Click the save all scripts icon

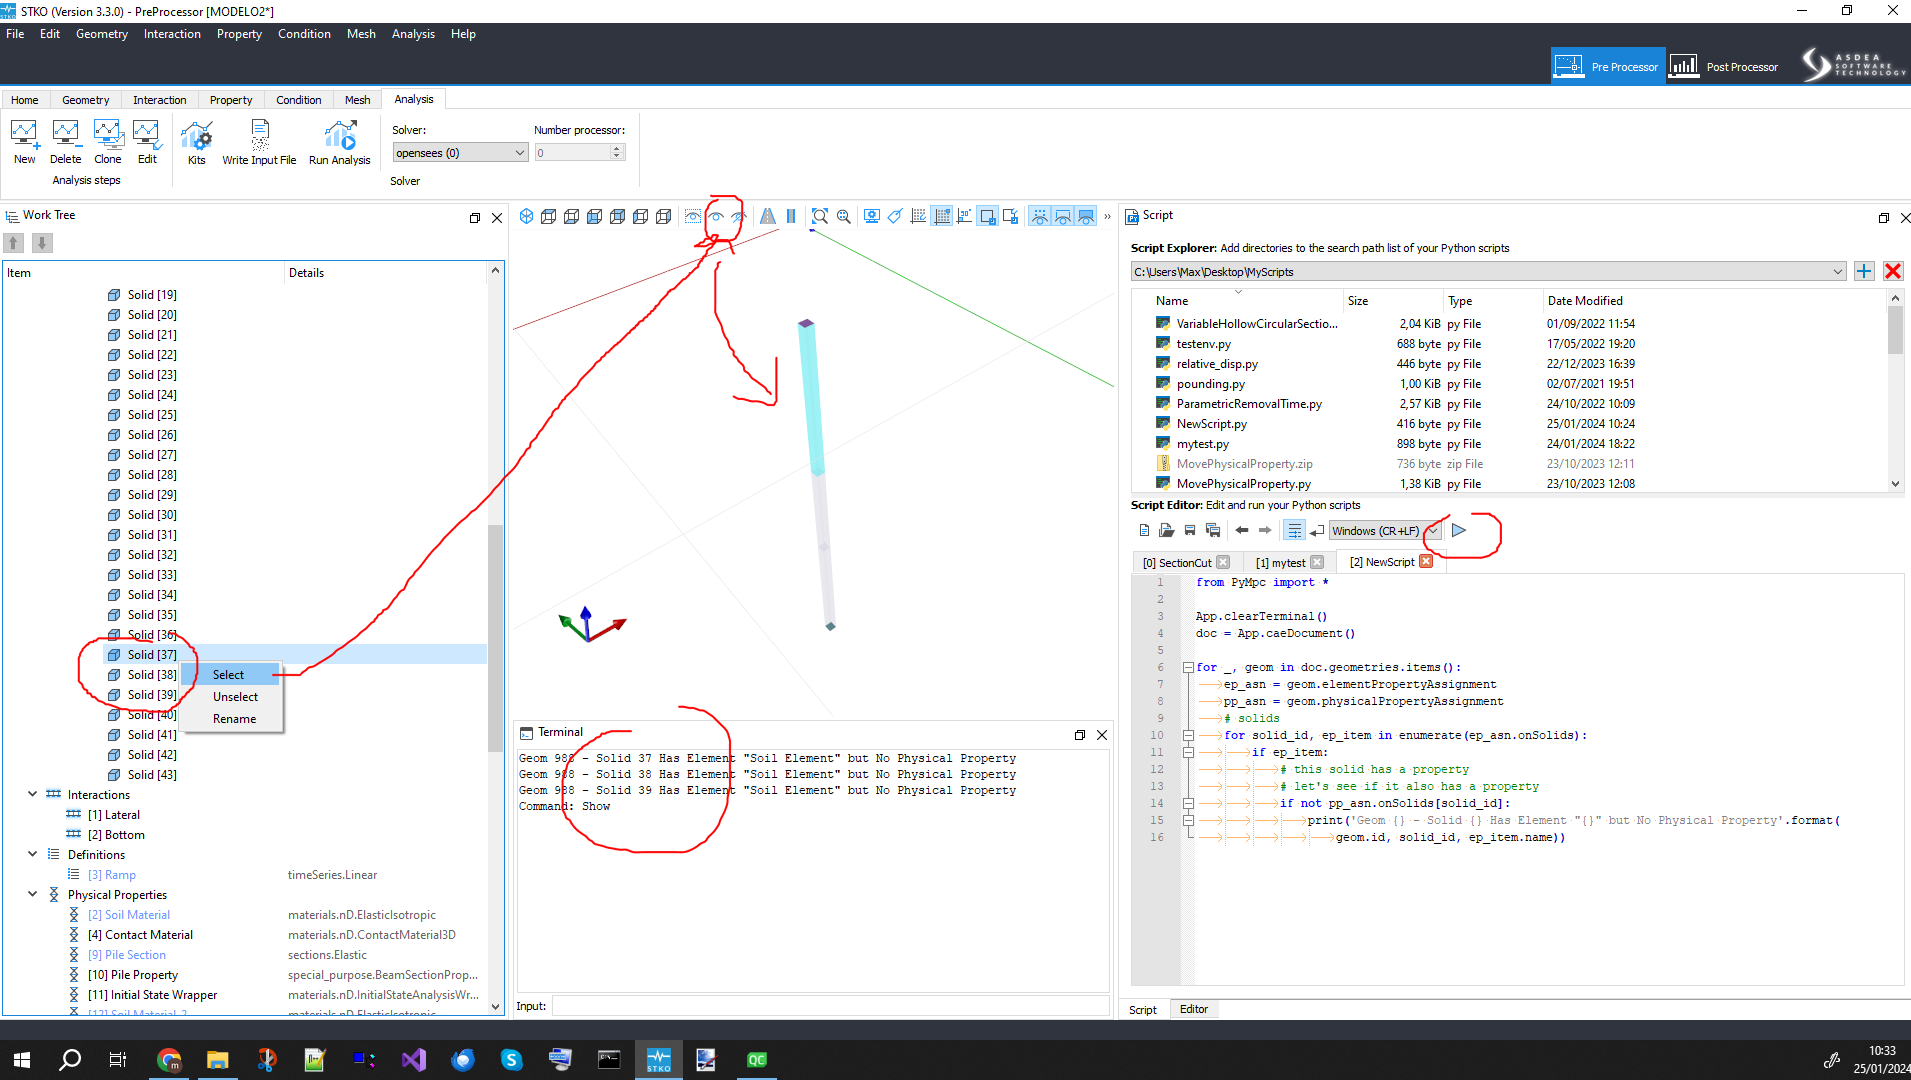pos(1213,530)
